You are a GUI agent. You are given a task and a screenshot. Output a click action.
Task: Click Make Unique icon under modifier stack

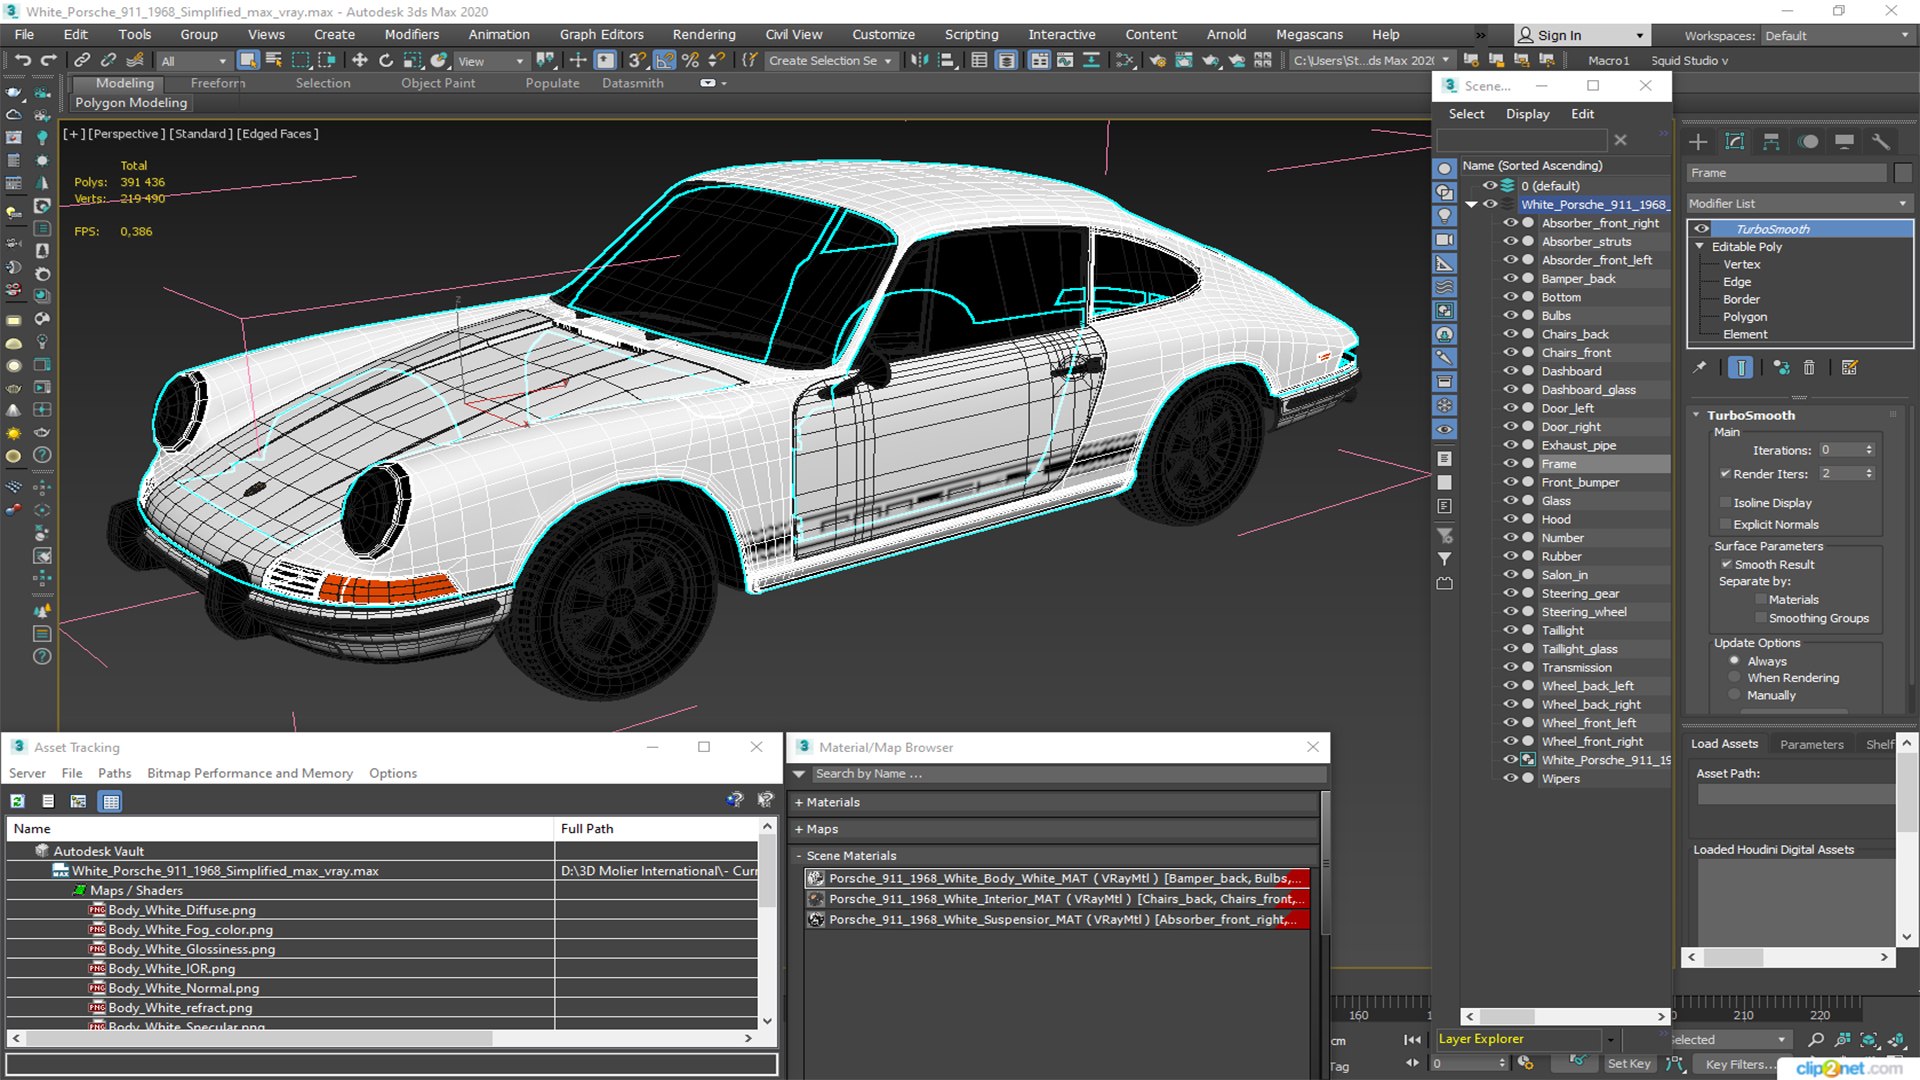pyautogui.click(x=1781, y=368)
